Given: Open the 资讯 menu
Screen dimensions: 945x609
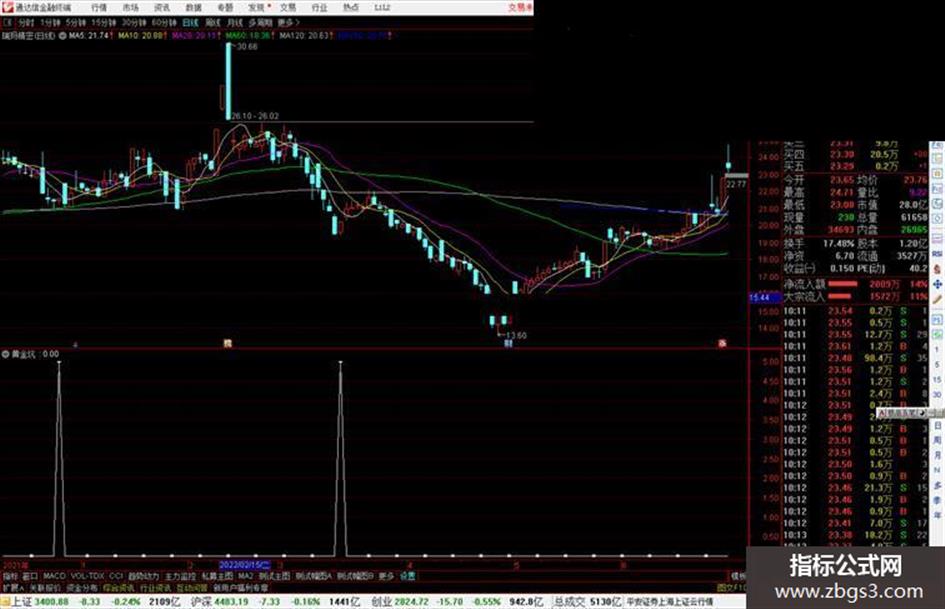Looking at the screenshot, I should pyautogui.click(x=162, y=7).
